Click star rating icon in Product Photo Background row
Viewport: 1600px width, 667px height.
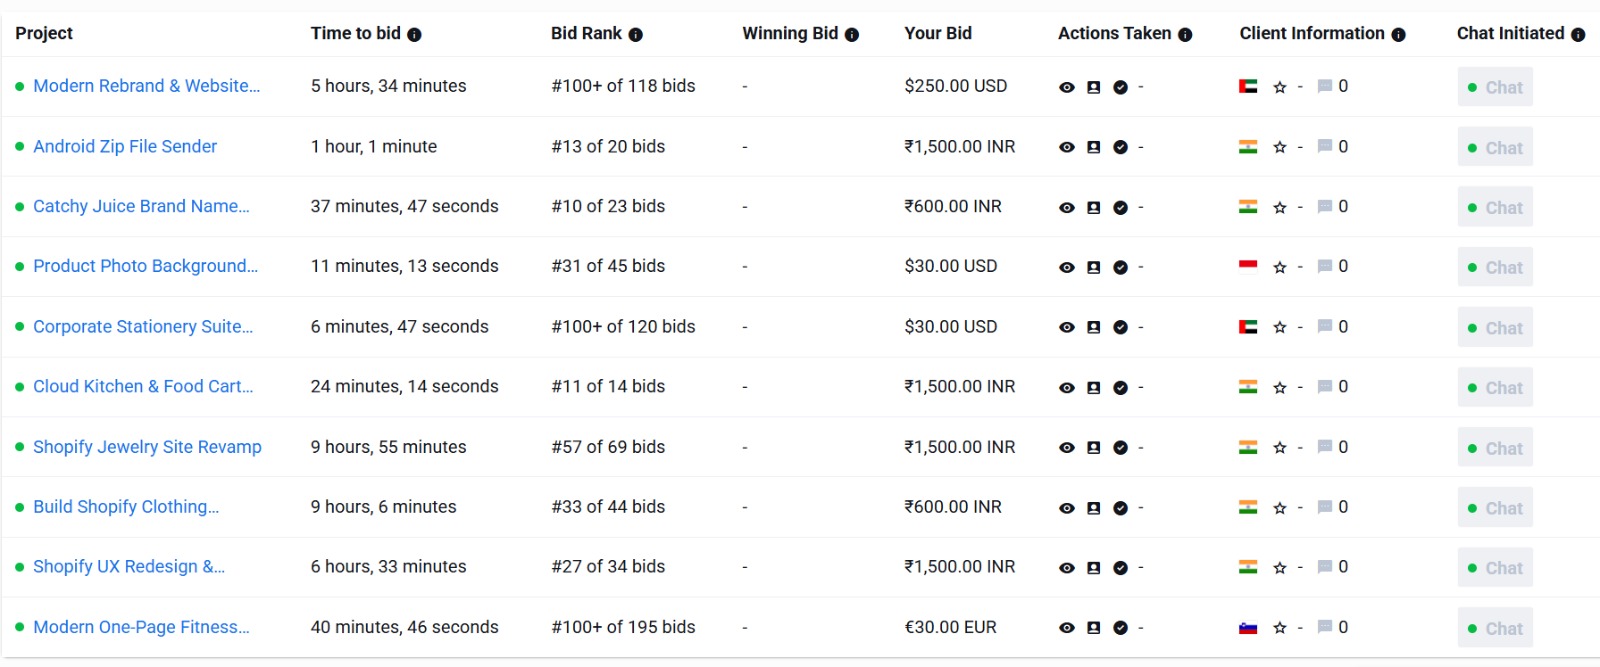[x=1280, y=267]
